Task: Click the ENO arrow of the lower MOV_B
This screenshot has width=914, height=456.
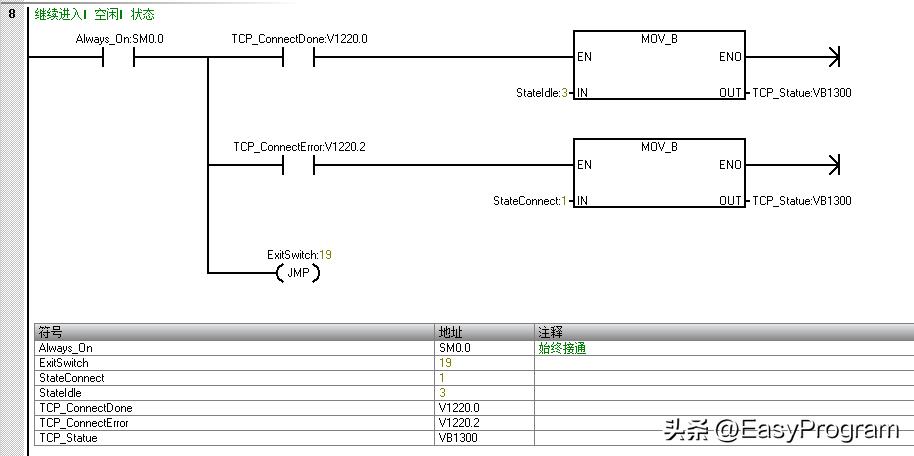Action: point(834,165)
